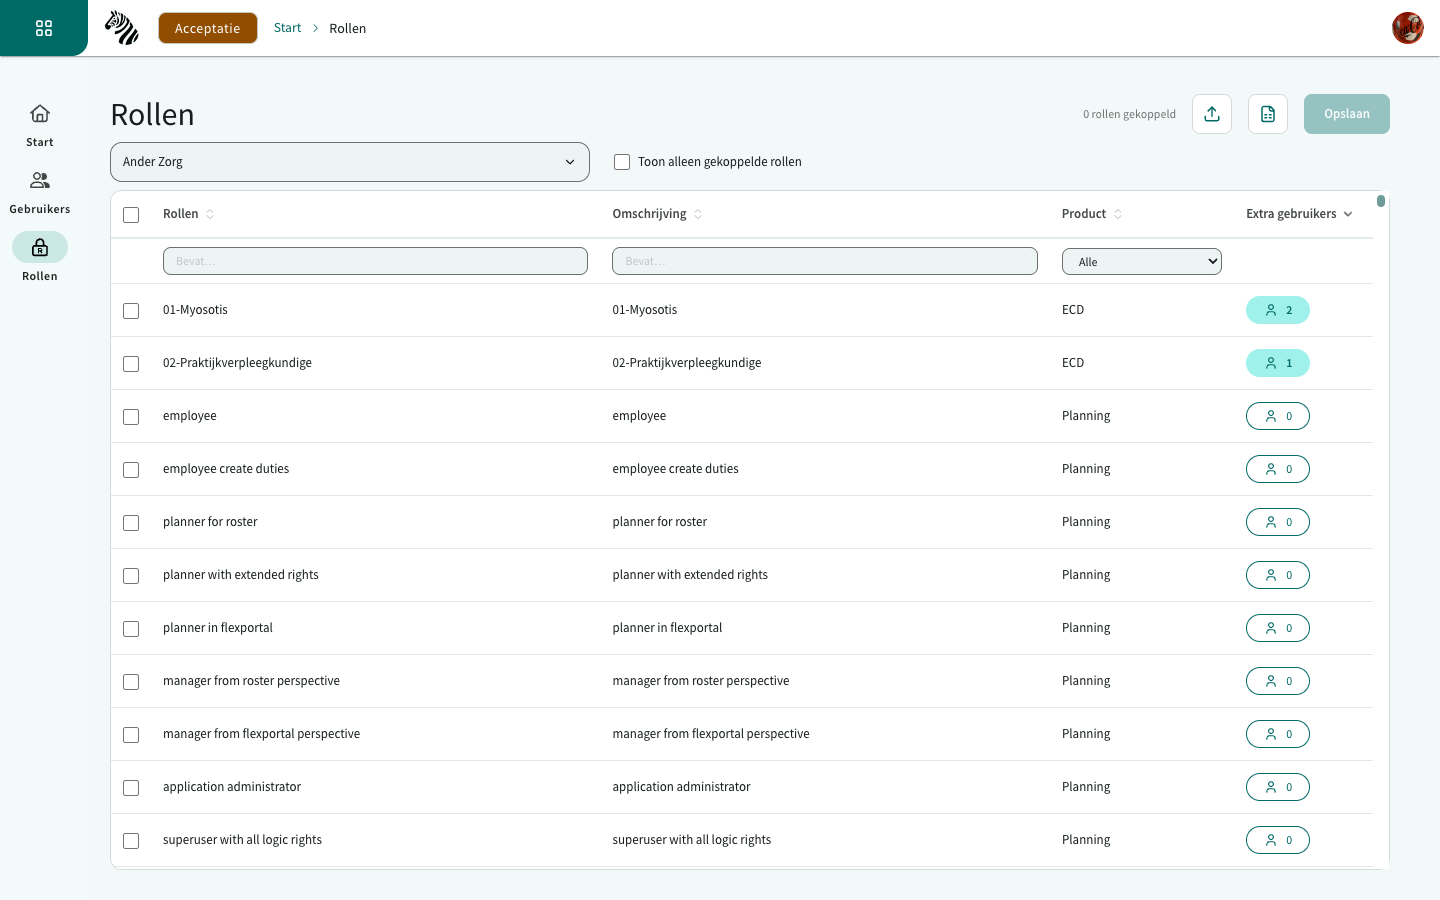Check the 01-Myosotis row checkbox
The width and height of the screenshot is (1440, 900).
coord(131,311)
